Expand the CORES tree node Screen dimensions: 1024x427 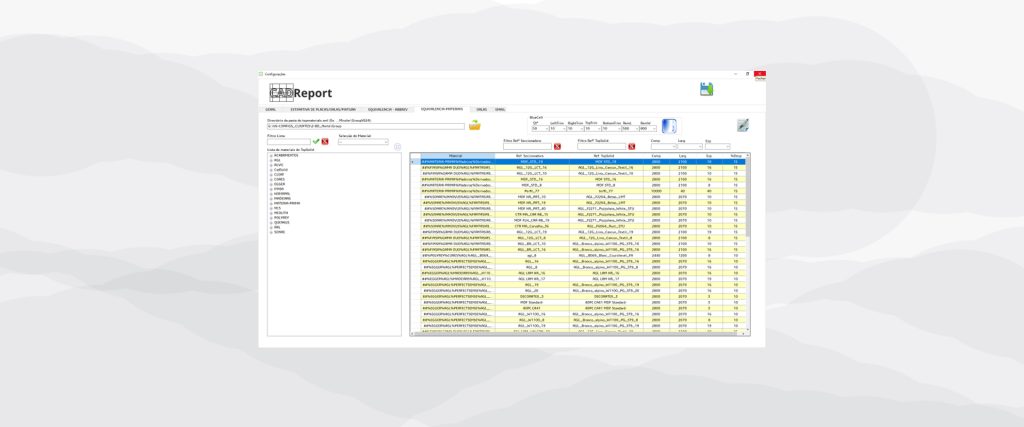click(270, 180)
